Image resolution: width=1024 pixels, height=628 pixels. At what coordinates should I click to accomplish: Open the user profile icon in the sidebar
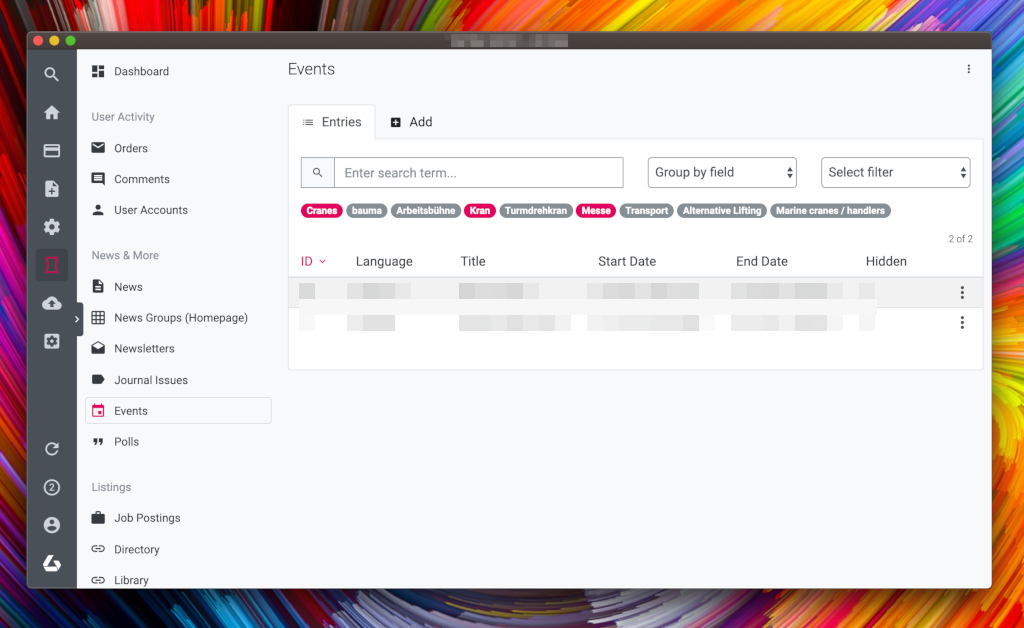tap(52, 525)
